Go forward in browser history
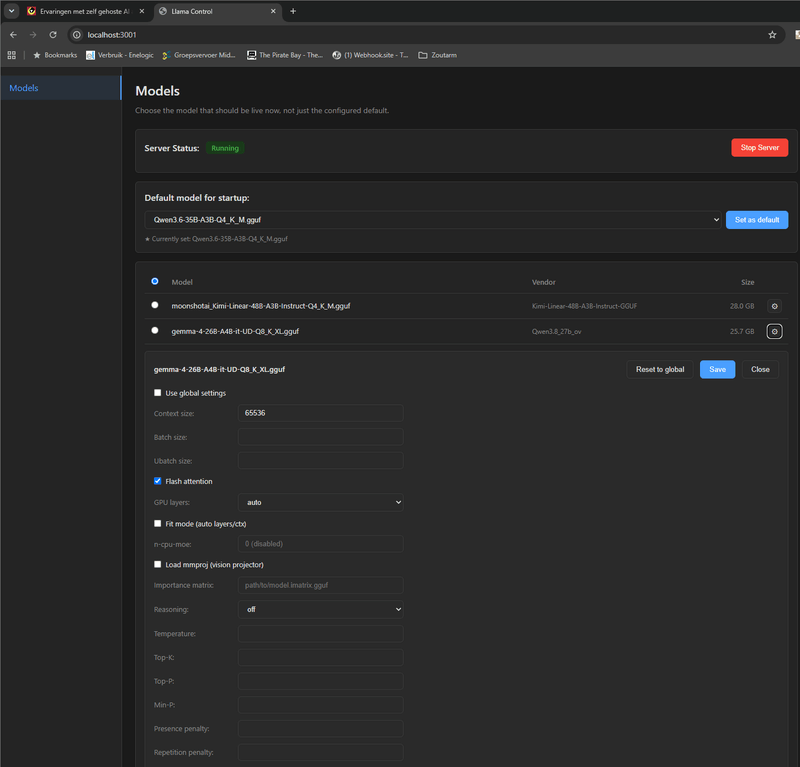Image resolution: width=800 pixels, height=767 pixels. click(33, 35)
